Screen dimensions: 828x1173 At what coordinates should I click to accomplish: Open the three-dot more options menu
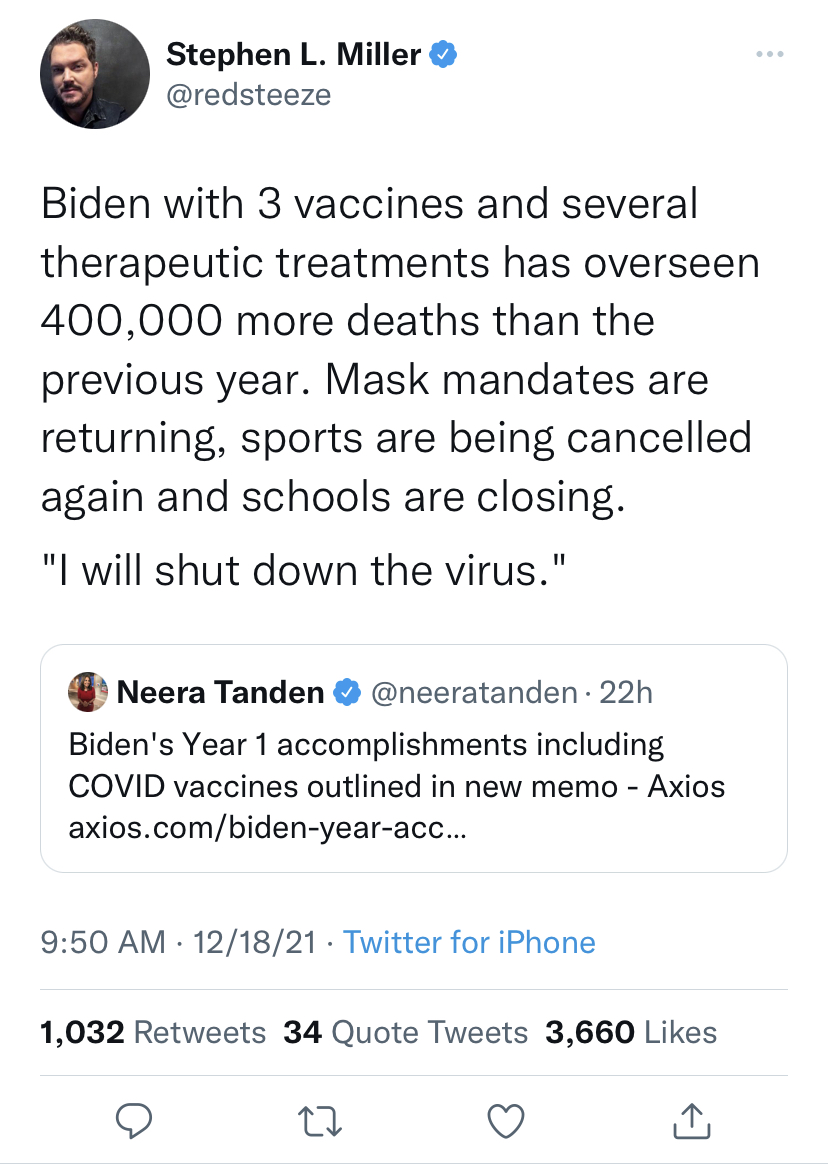[x=769, y=55]
